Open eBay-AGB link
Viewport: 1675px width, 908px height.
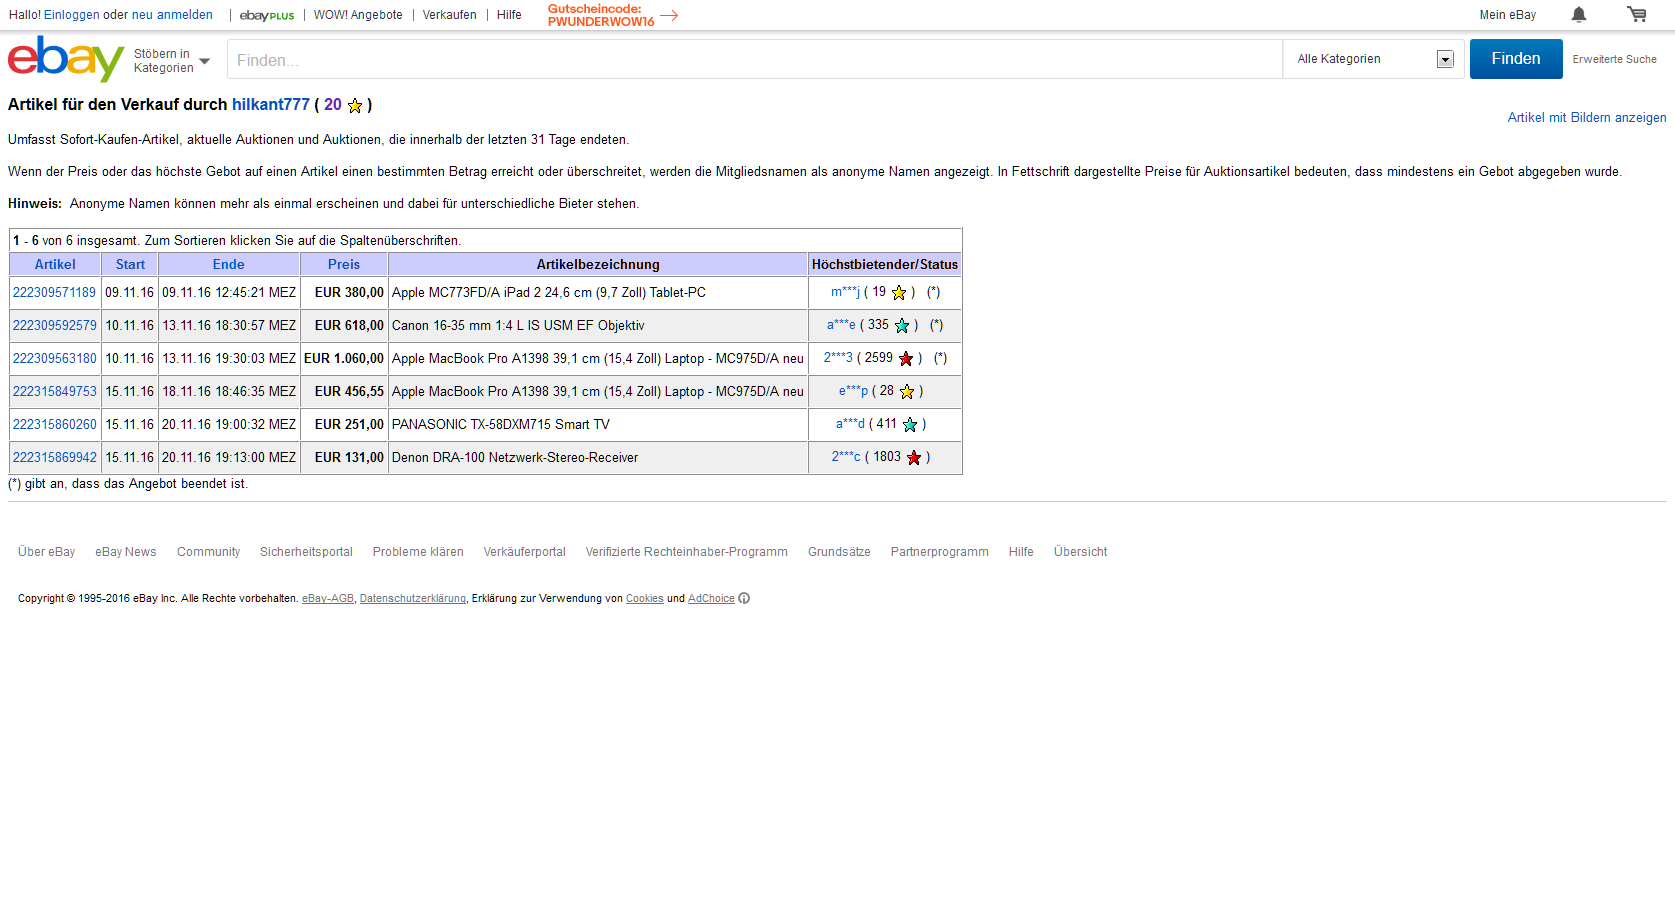pyautogui.click(x=328, y=599)
